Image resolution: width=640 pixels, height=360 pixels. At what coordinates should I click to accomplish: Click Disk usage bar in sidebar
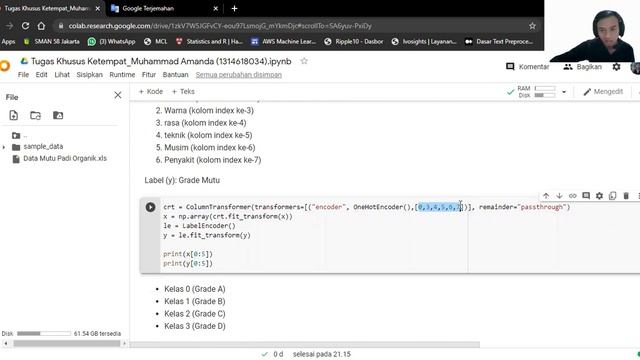44,333
